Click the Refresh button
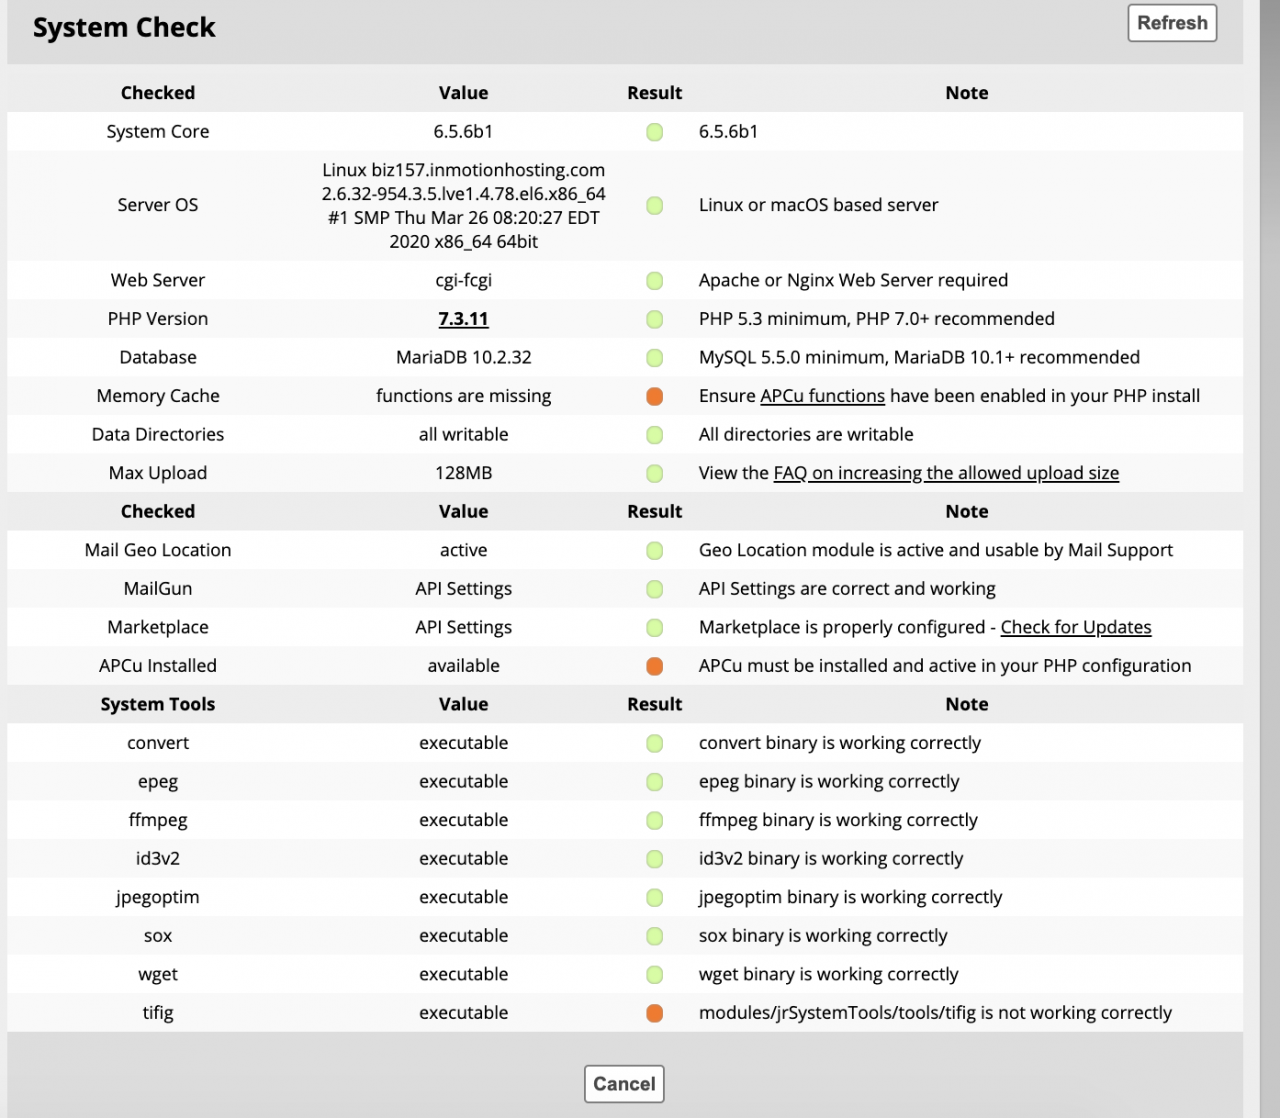1280x1118 pixels. (1171, 23)
